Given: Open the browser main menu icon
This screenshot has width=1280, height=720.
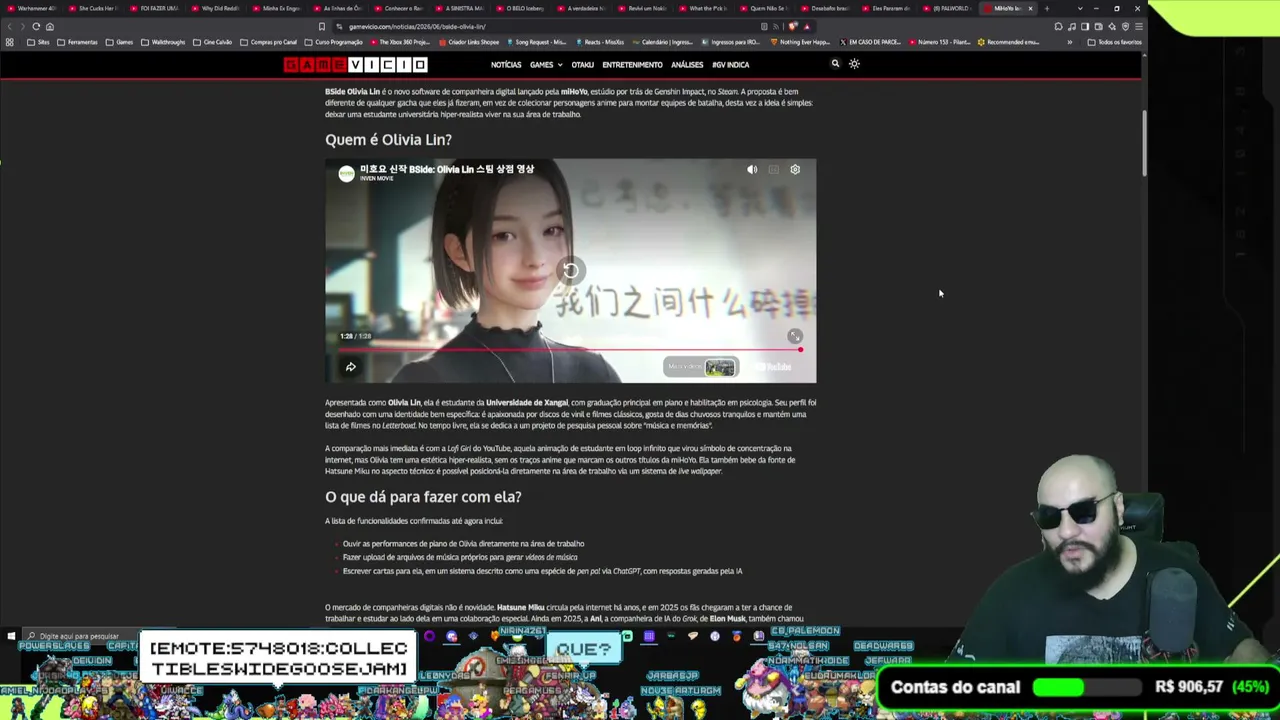Looking at the screenshot, I should (1138, 26).
